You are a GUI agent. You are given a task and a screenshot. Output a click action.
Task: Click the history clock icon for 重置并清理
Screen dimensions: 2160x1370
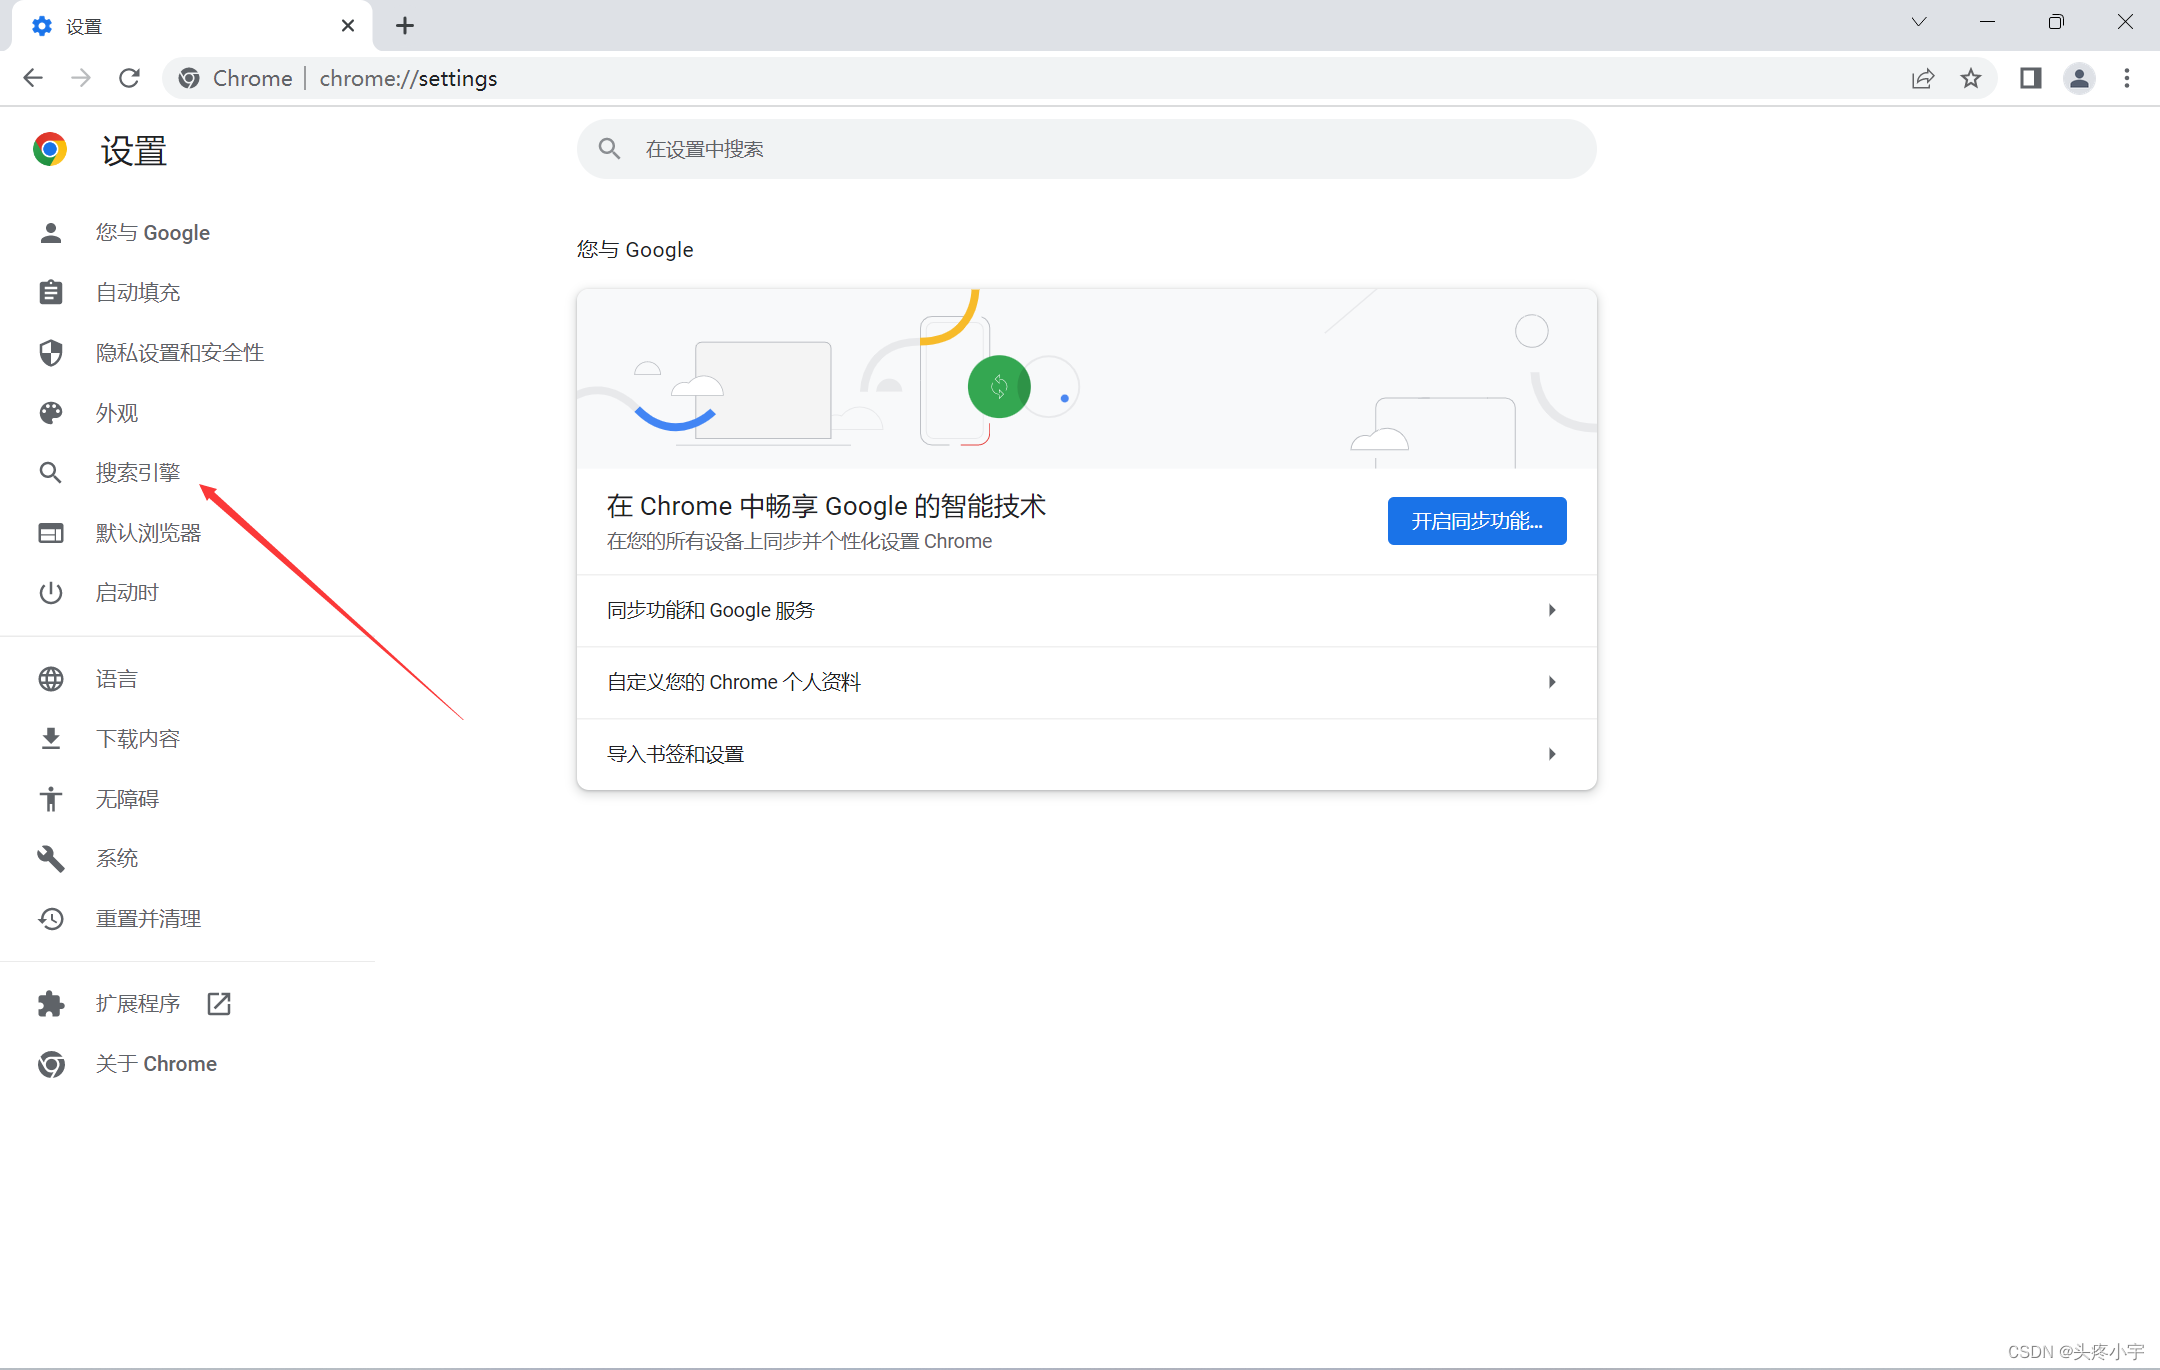(x=51, y=919)
